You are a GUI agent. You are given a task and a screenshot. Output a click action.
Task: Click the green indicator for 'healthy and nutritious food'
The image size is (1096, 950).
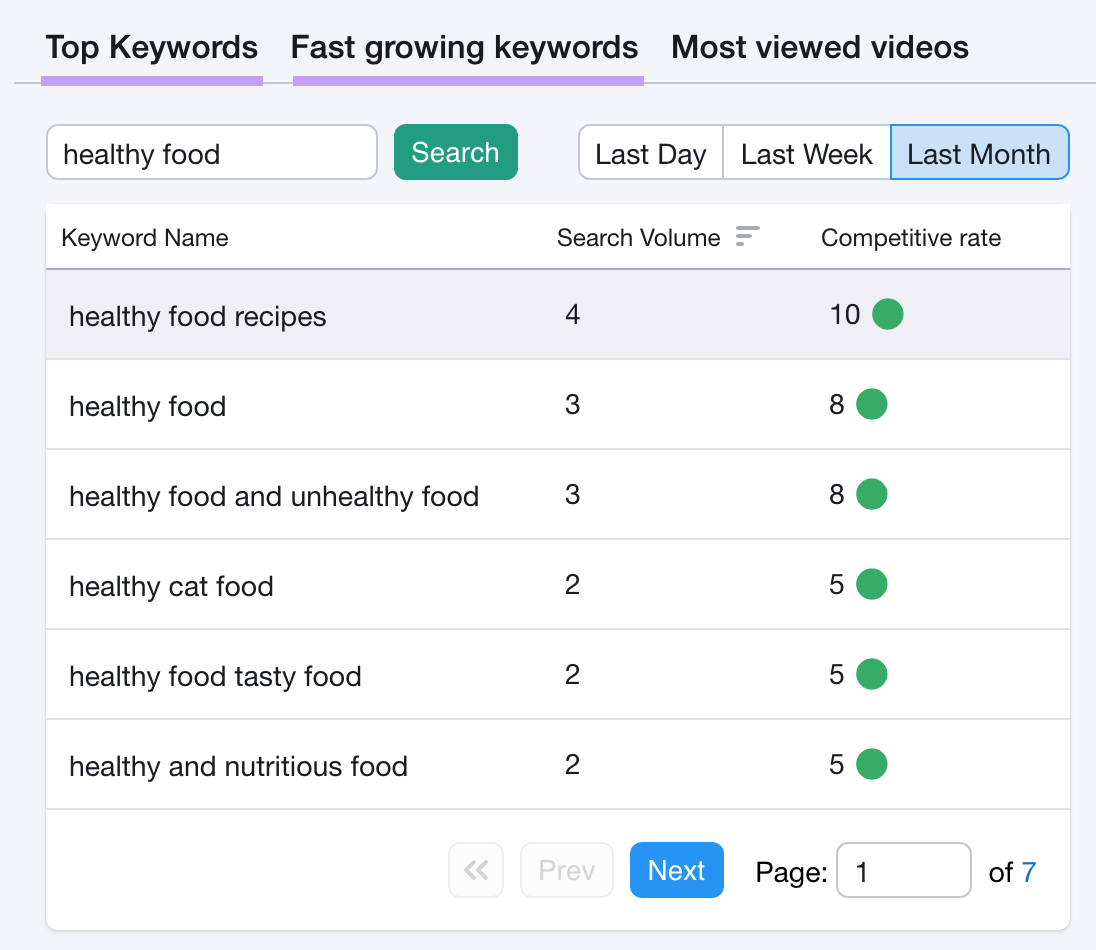click(871, 764)
